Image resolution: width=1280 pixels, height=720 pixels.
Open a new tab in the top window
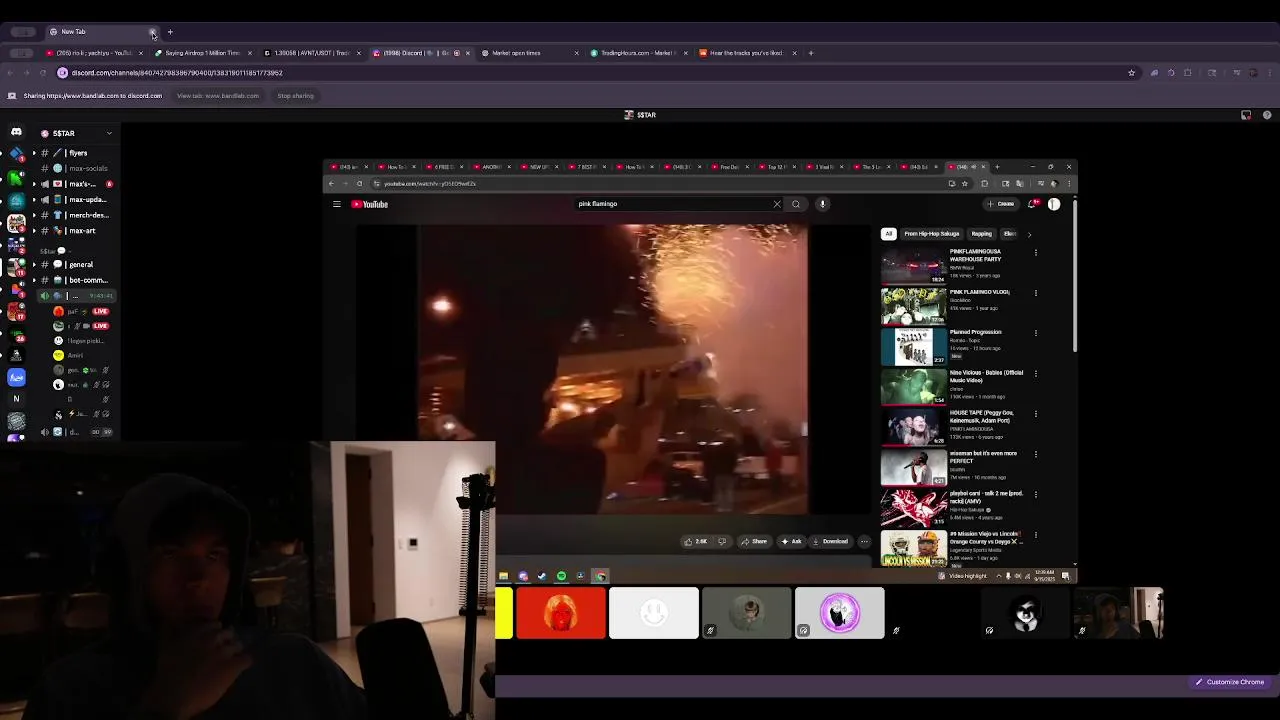point(170,32)
